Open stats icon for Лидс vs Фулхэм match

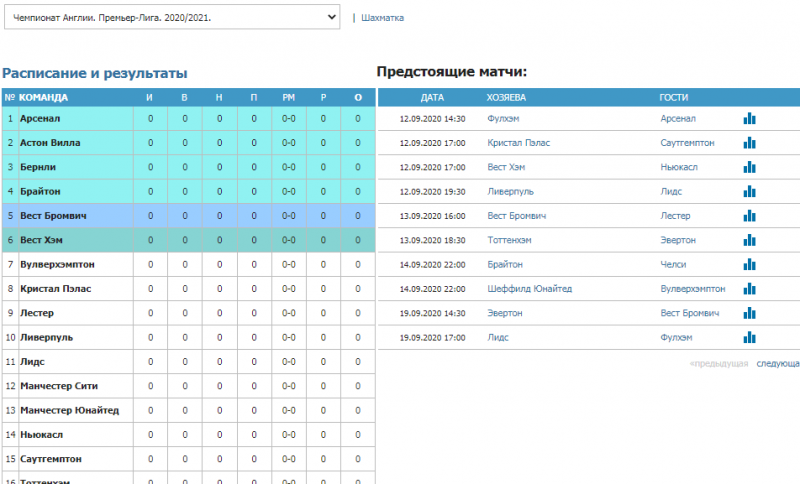(x=749, y=338)
